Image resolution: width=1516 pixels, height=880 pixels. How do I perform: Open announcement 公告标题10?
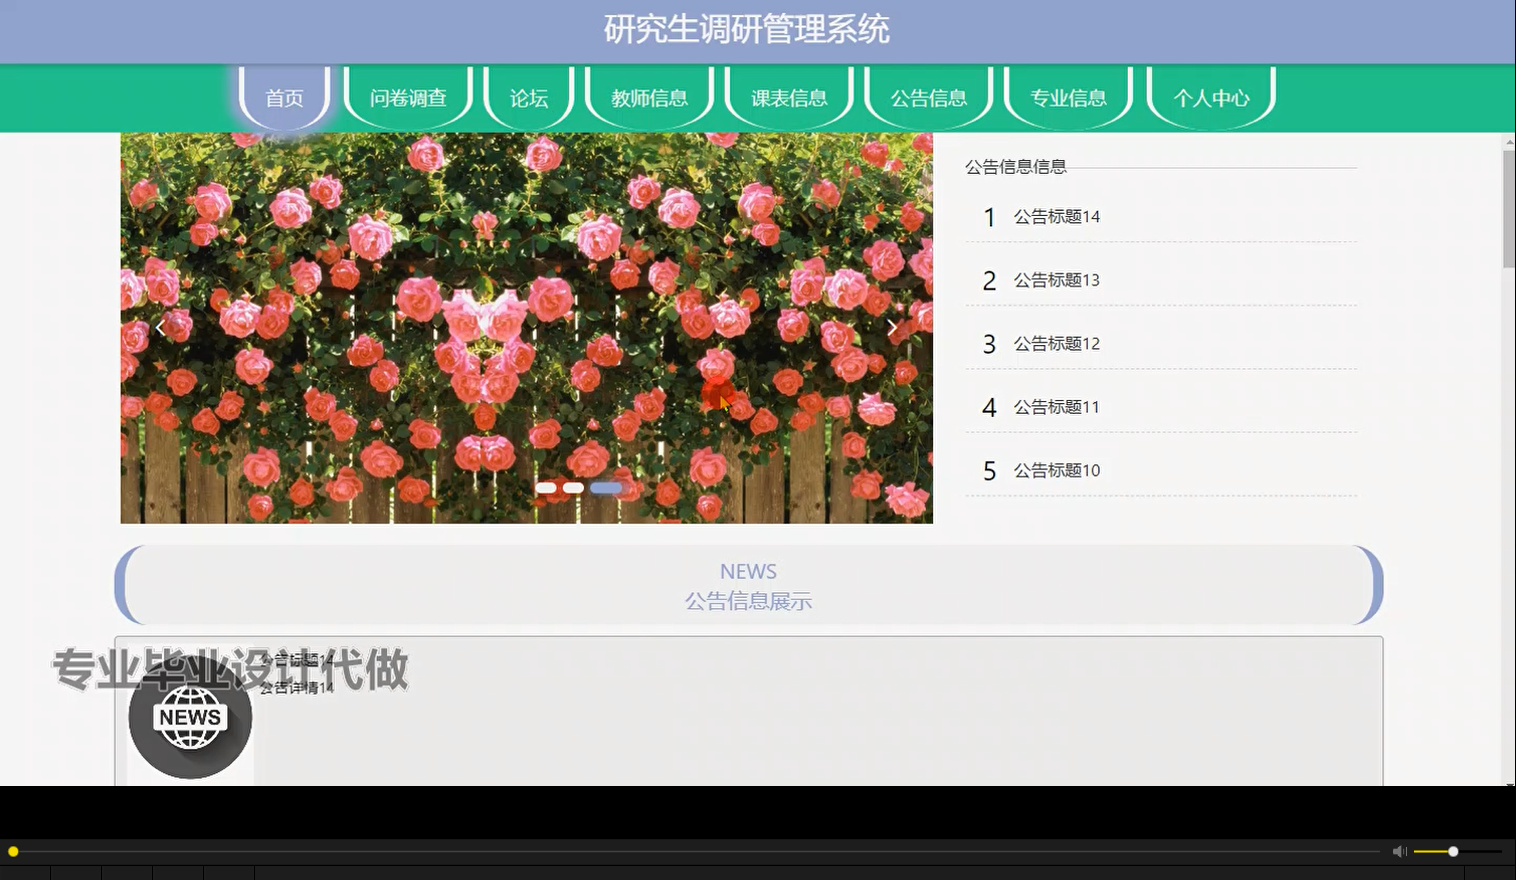pyautogui.click(x=1056, y=470)
